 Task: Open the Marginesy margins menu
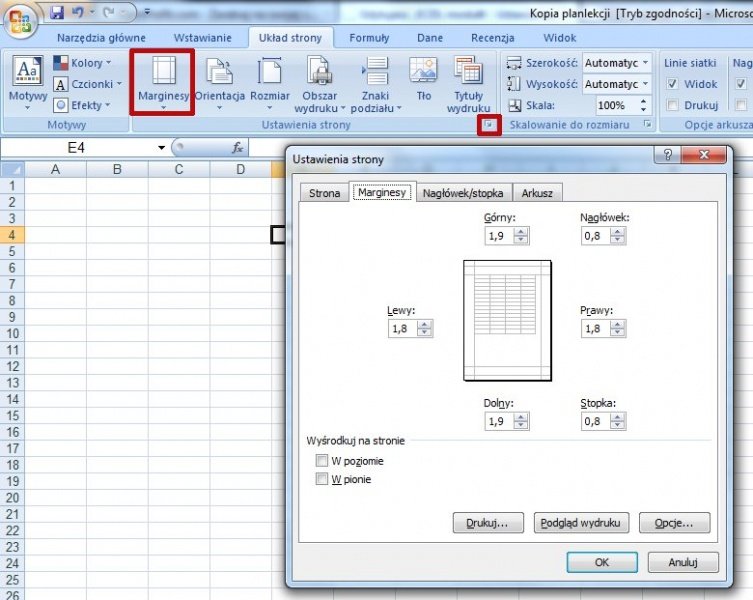coord(162,80)
